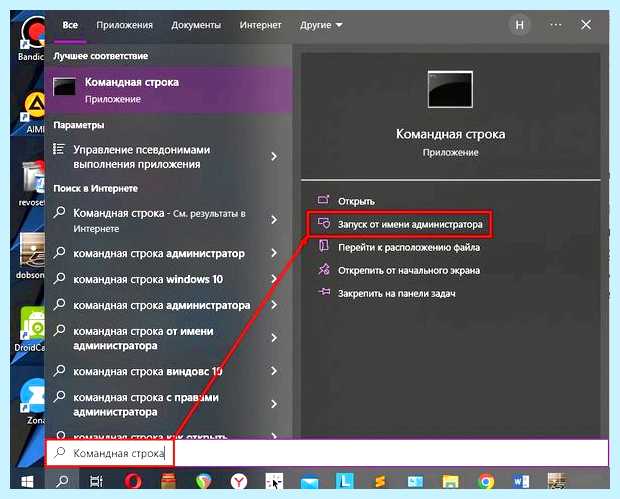Open the Mail app from taskbar
The width and height of the screenshot is (620, 499).
[310, 482]
